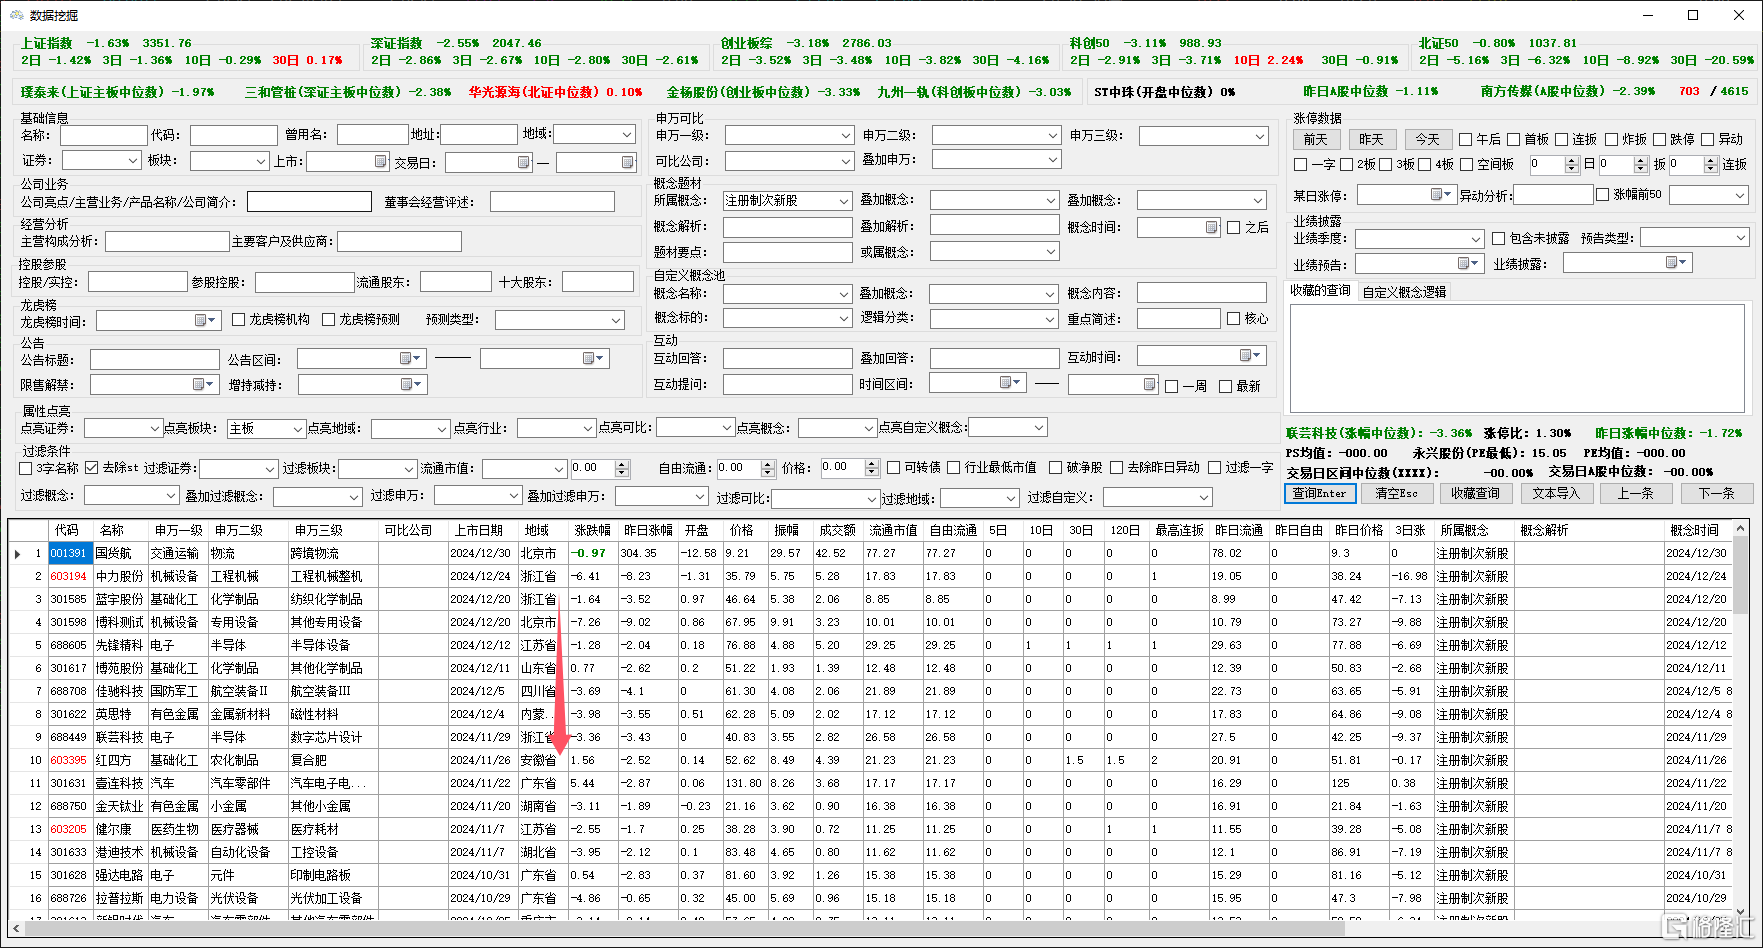Click the 收藏查询 button
The image size is (1763, 948).
(x=1475, y=493)
